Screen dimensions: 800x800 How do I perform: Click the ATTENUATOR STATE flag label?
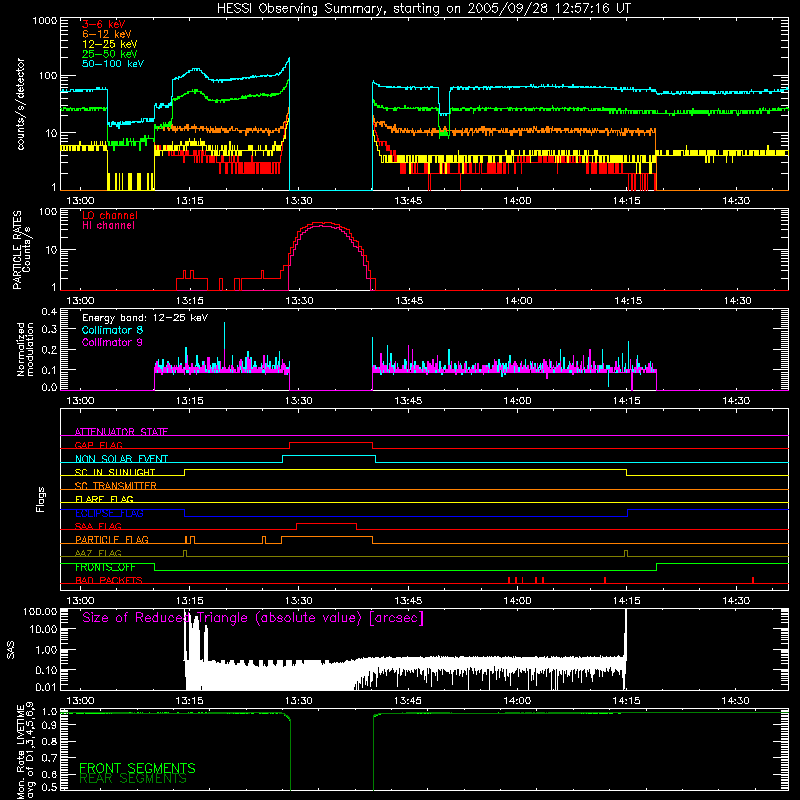coord(121,432)
